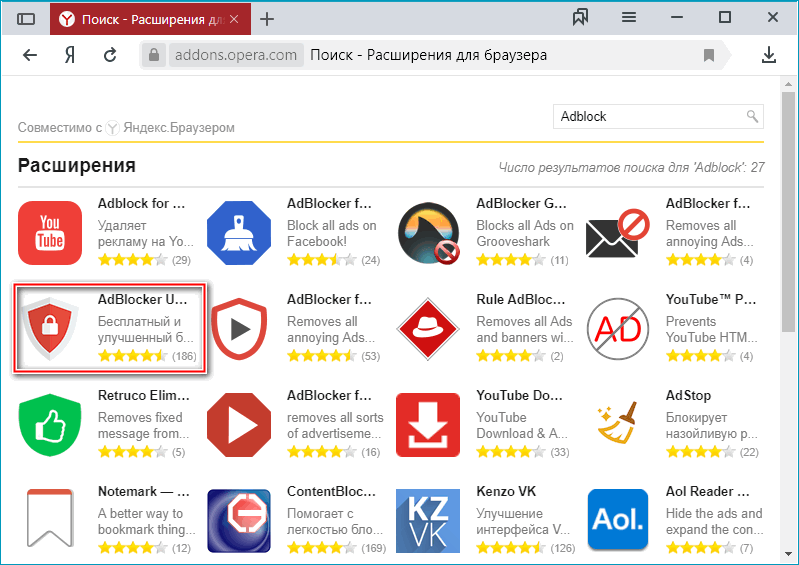The height and width of the screenshot is (565, 799).
Task: Bookmark this page with the flag icon
Action: point(709,55)
